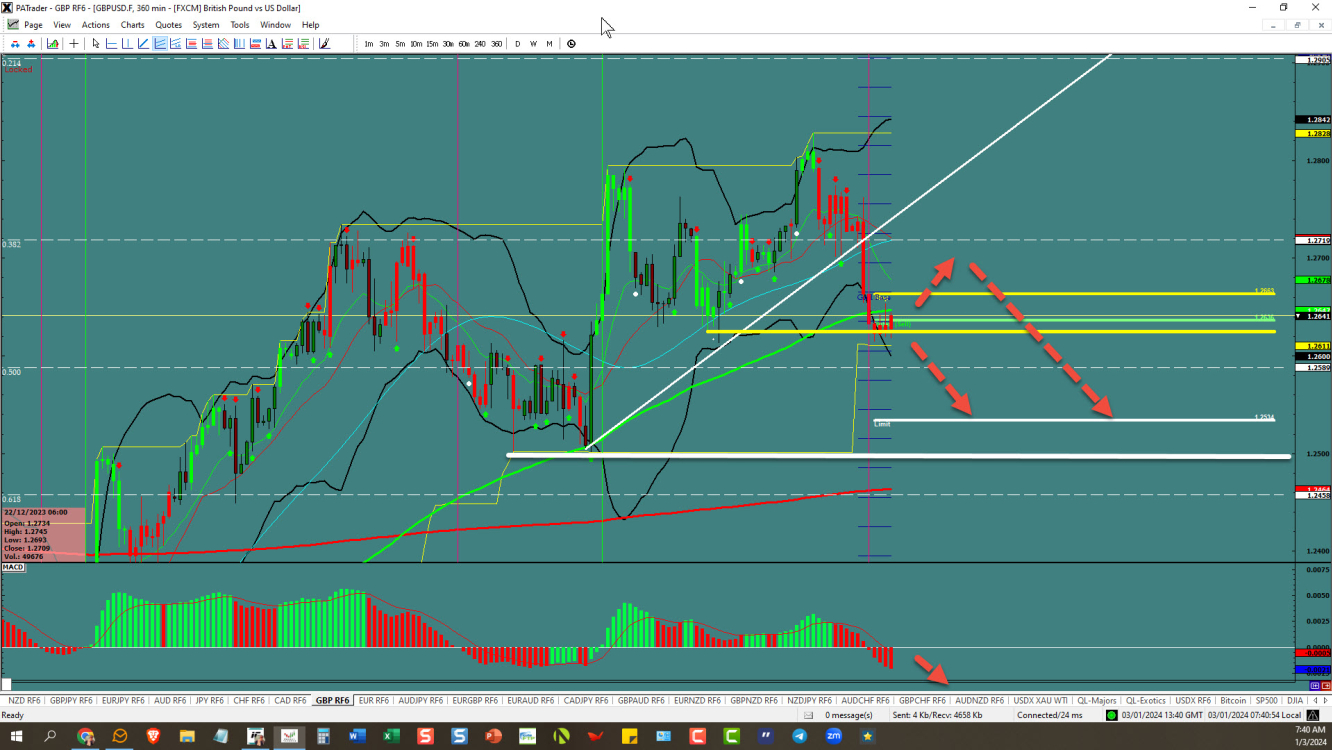Switch to GBPNZD RF6 tab
This screenshot has width=1332, height=750.
(x=754, y=700)
